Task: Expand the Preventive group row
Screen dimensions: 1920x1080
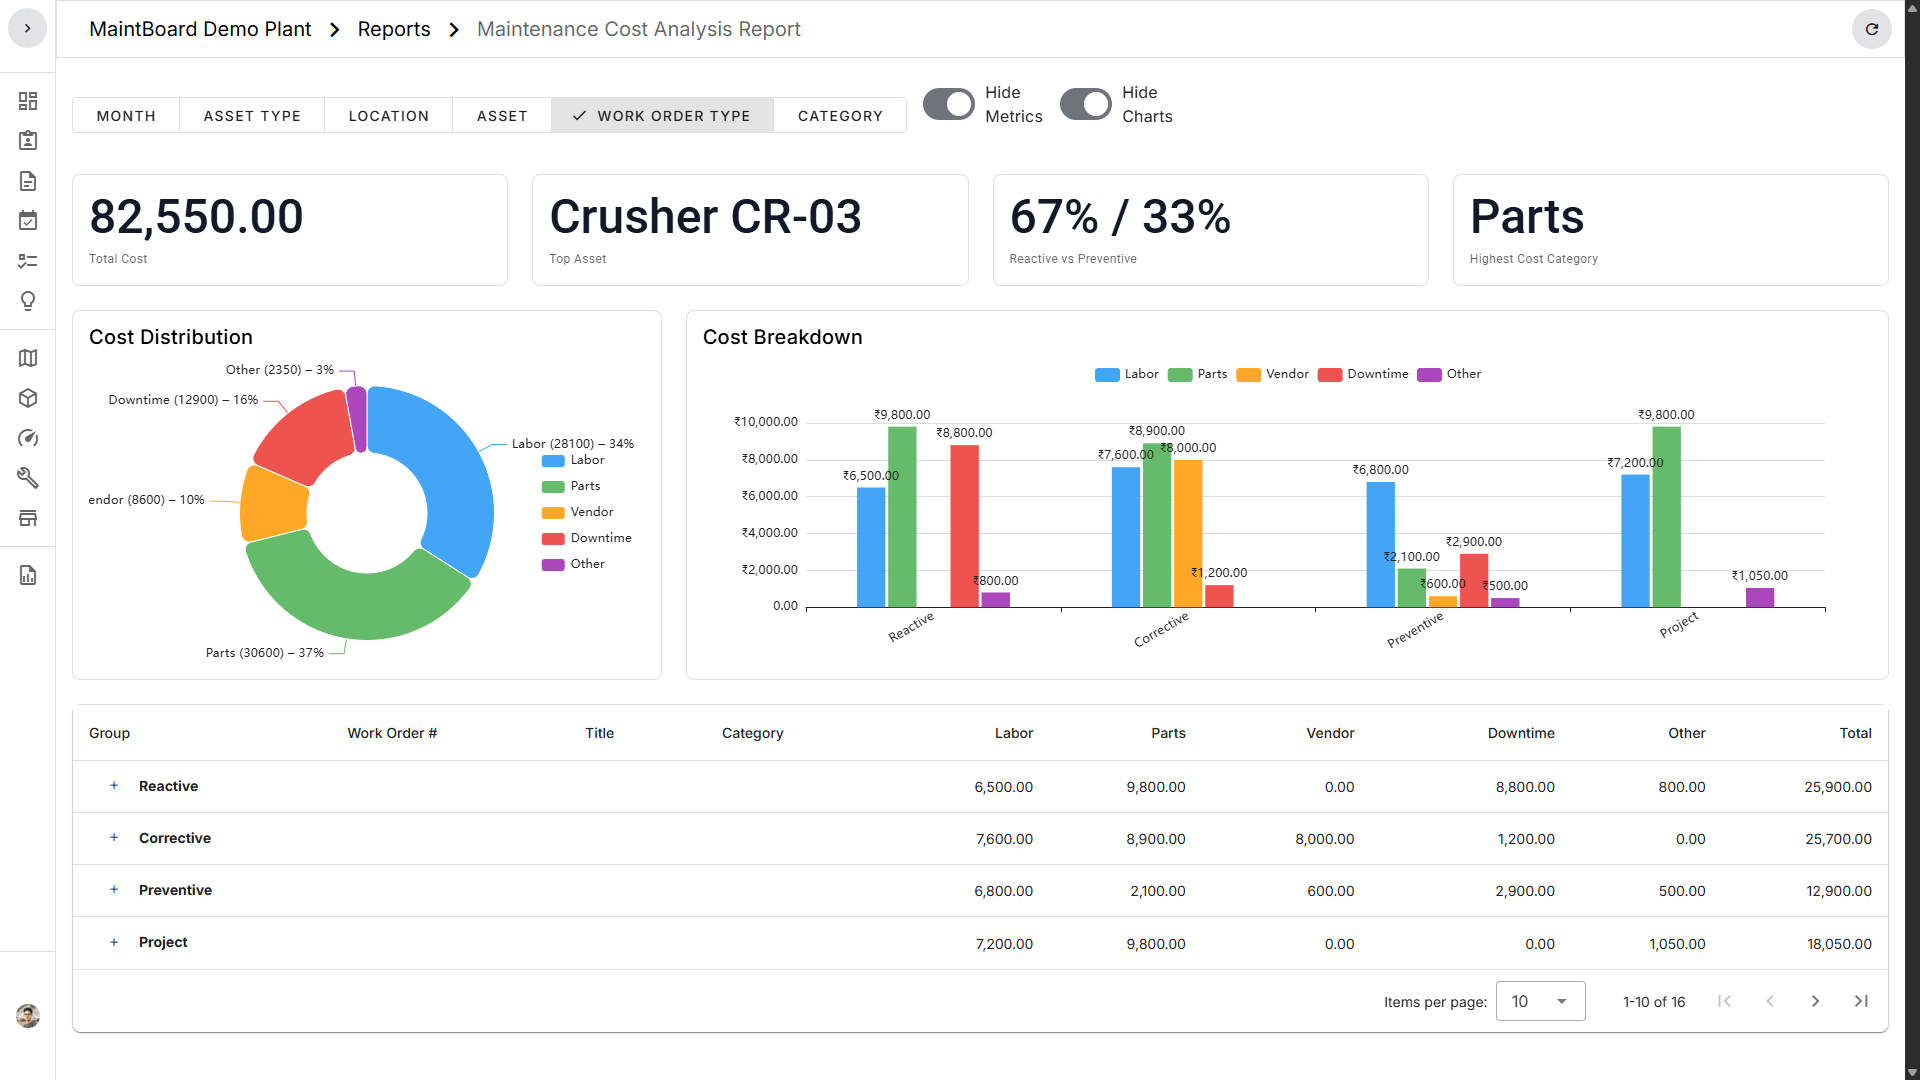Action: [x=113, y=890]
